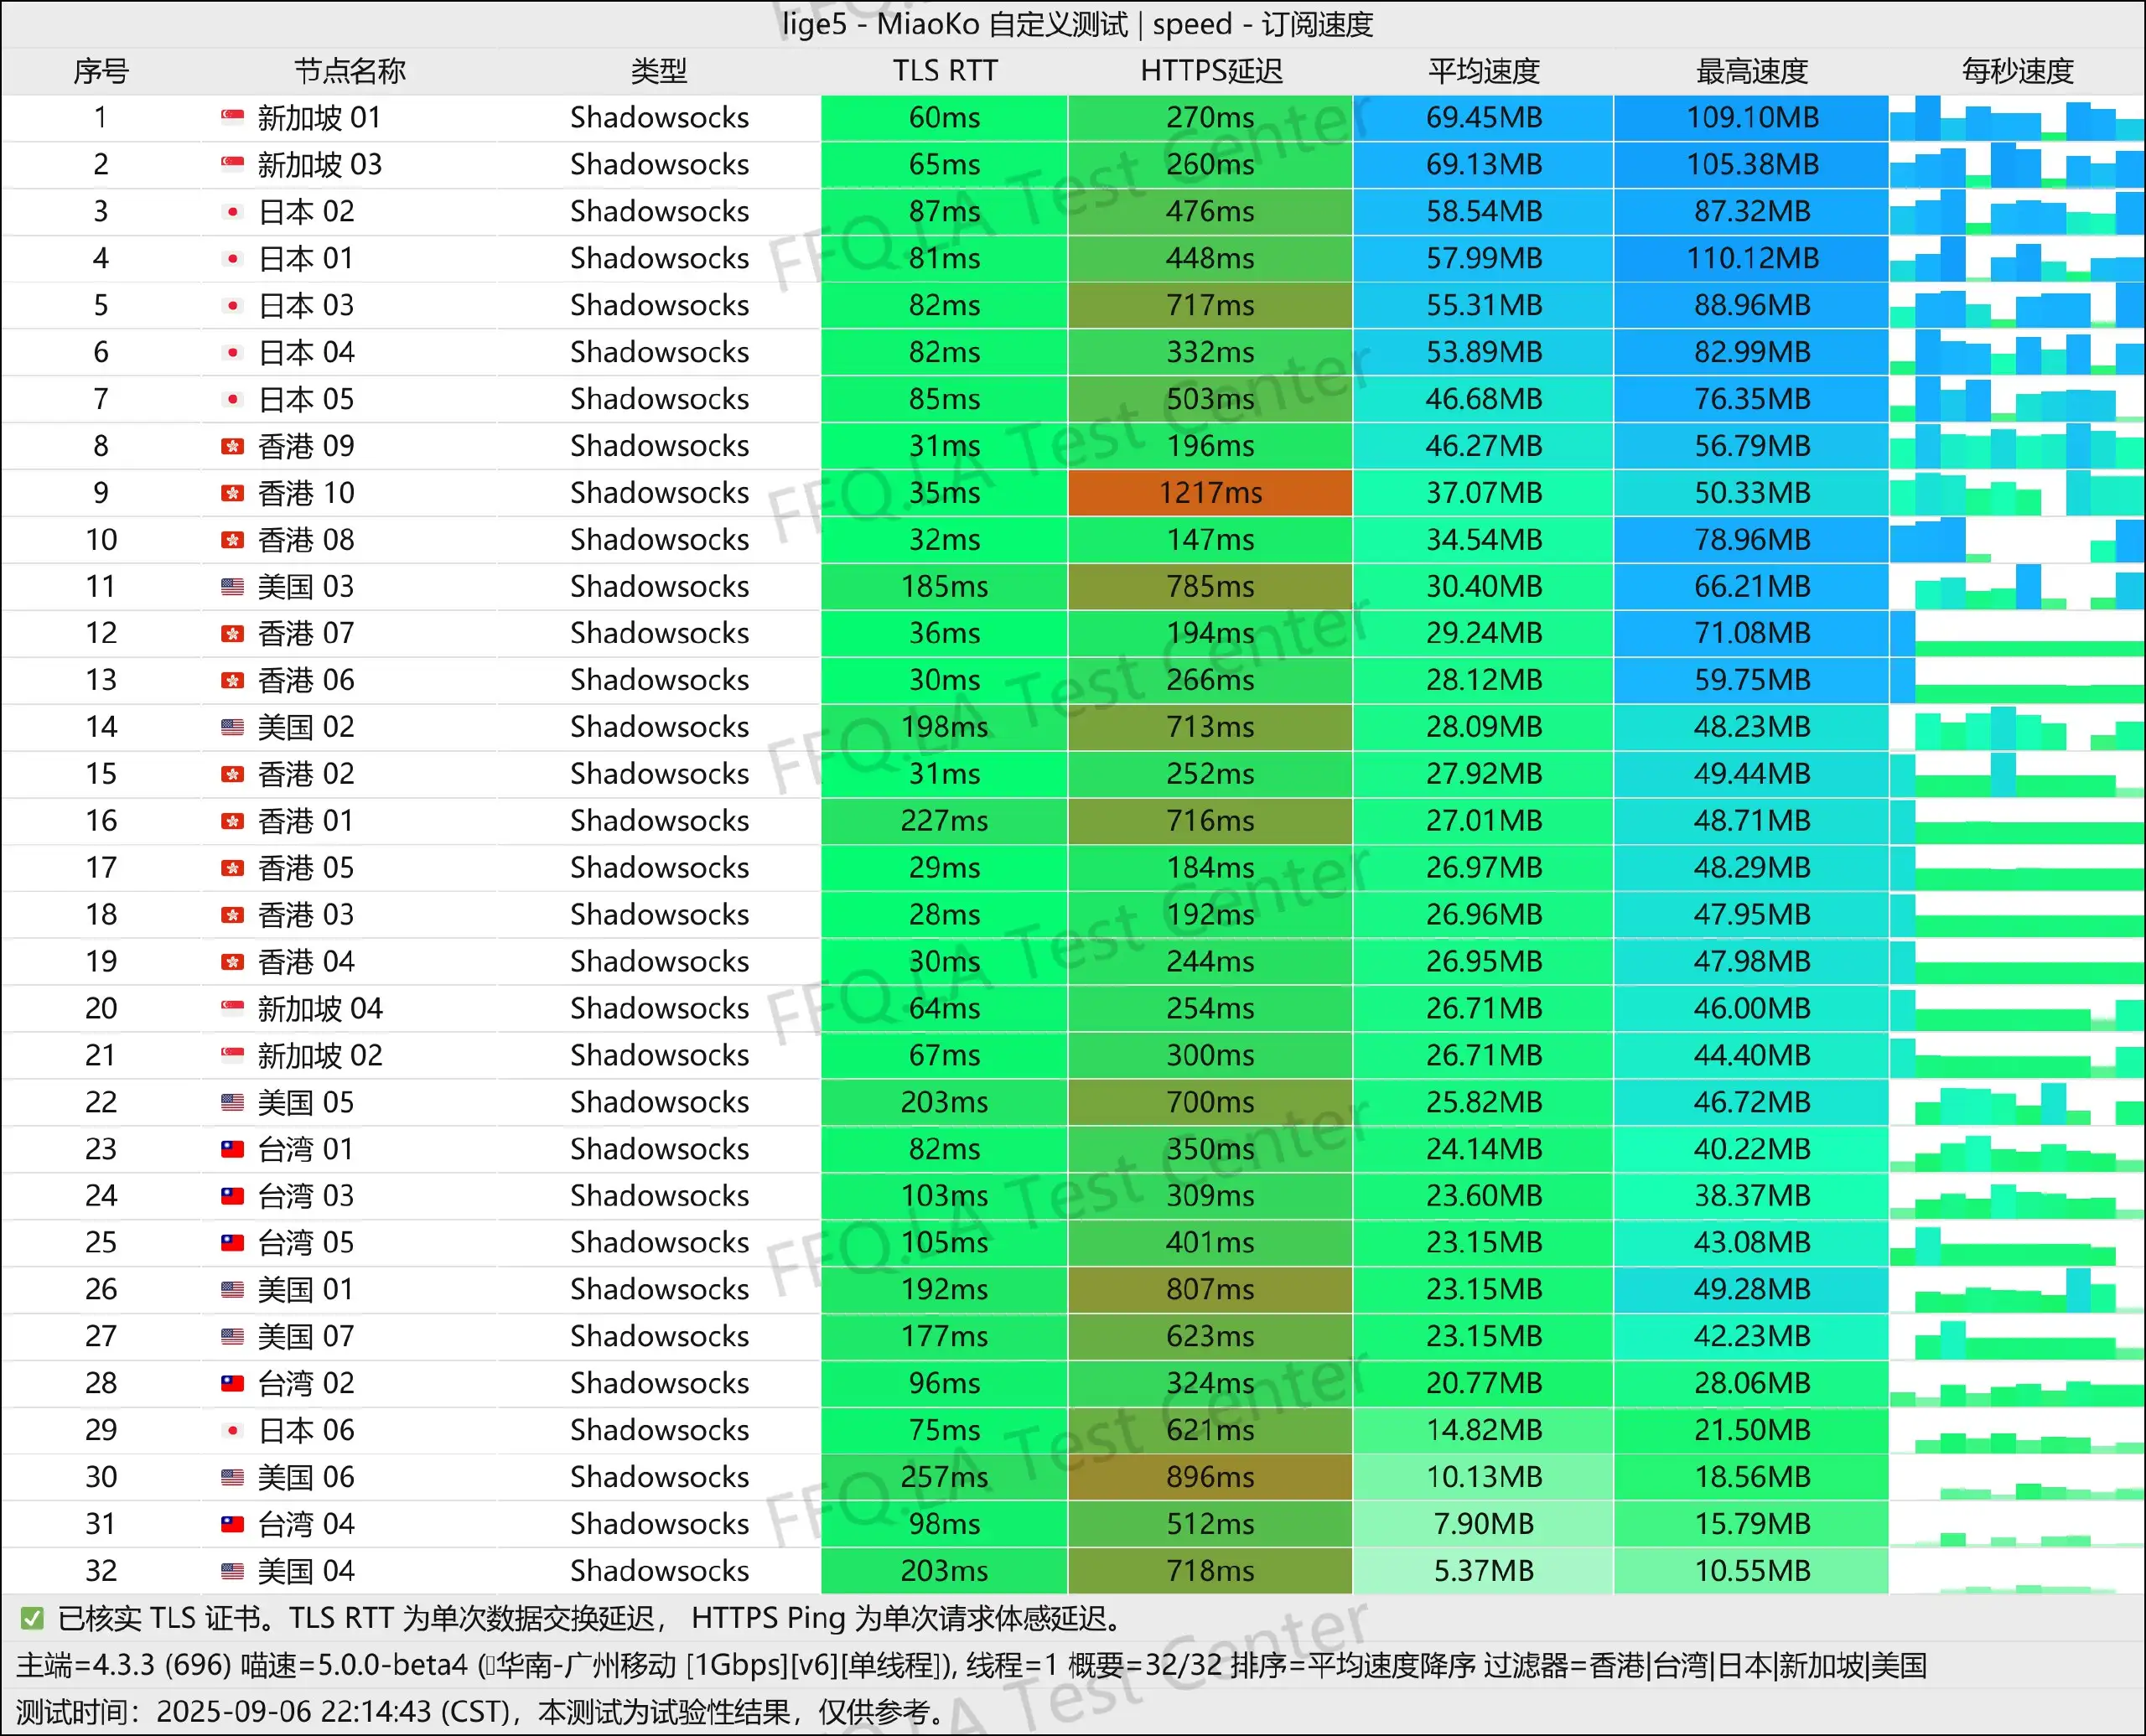This screenshot has width=2146, height=1736.
Task: Click the 227ms TLS RTT cell
Action: (945, 821)
